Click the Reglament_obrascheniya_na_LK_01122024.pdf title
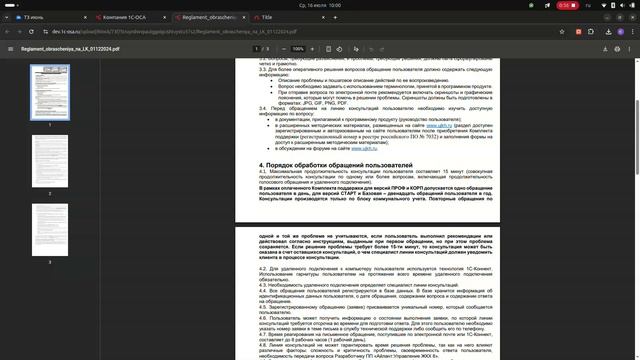Viewport: 640px width, 360px height. tap(70, 49)
